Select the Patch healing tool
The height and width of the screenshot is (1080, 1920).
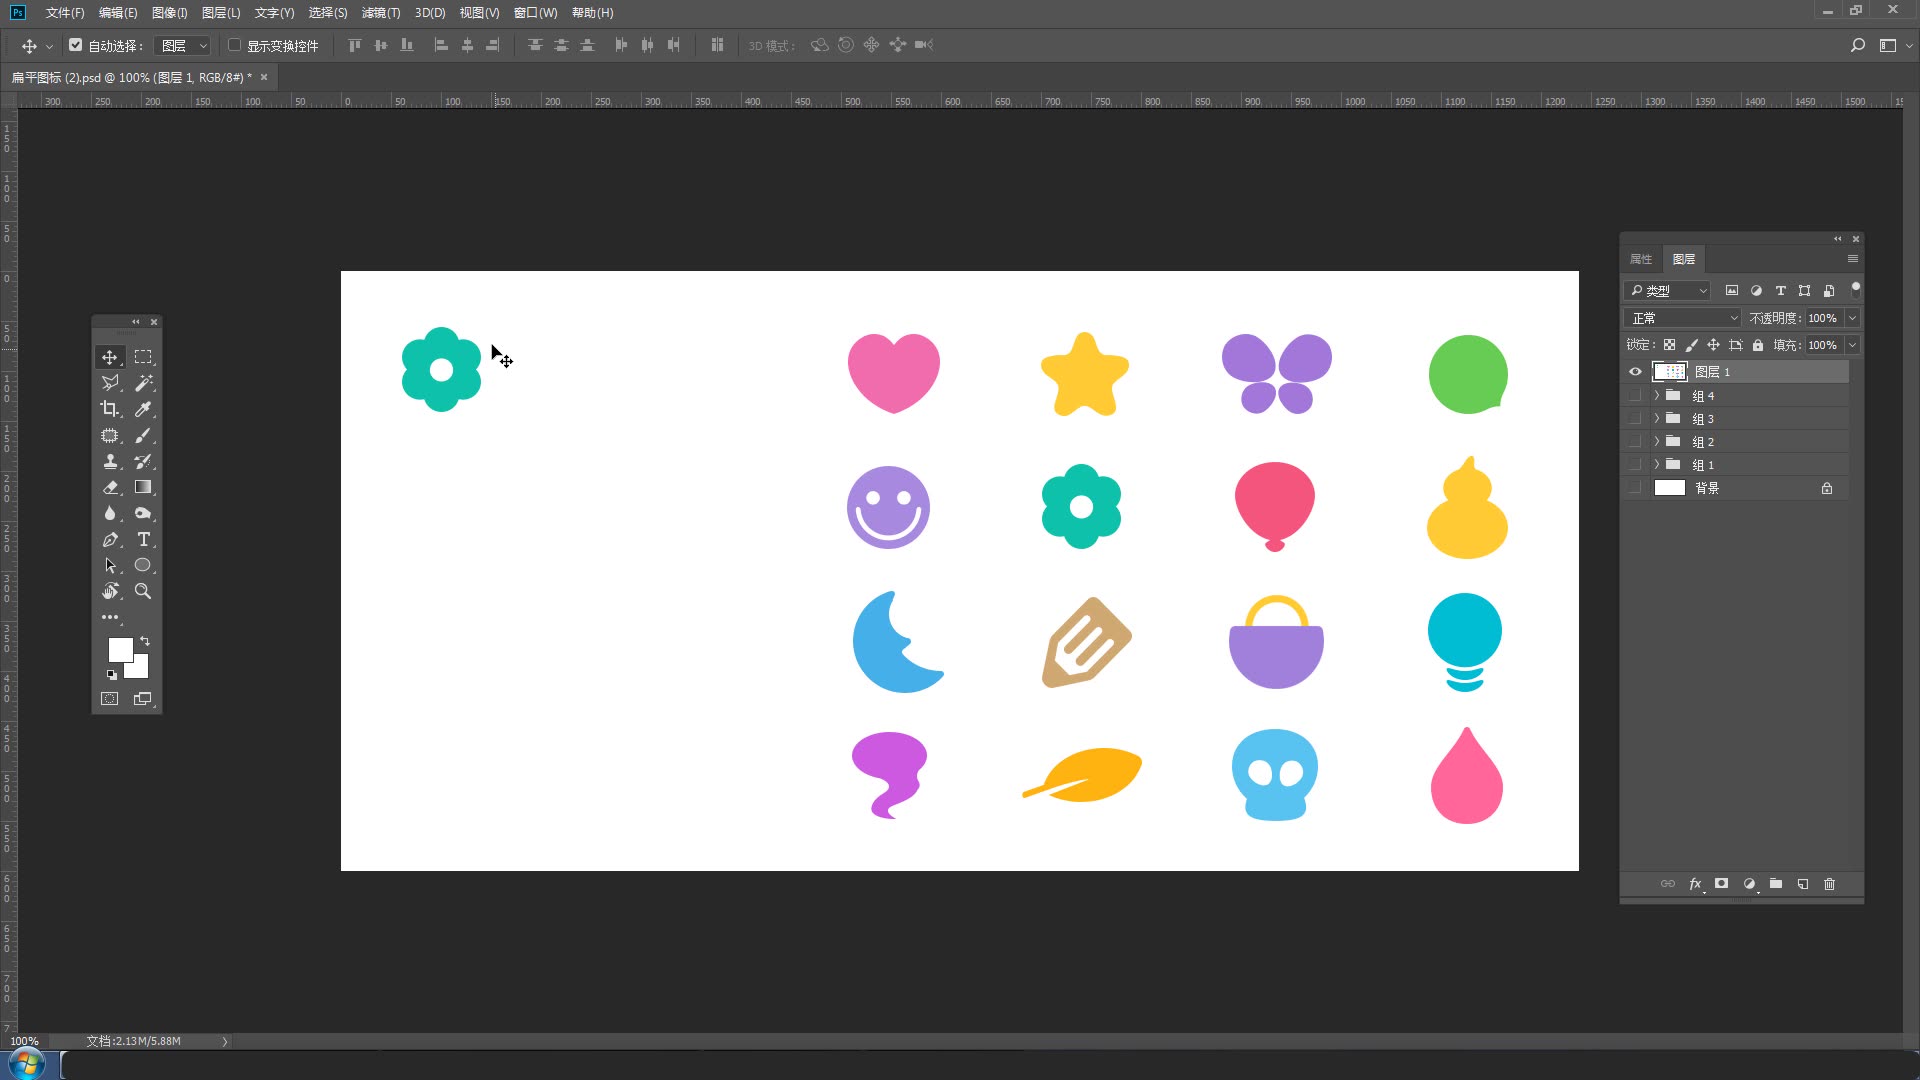point(110,435)
